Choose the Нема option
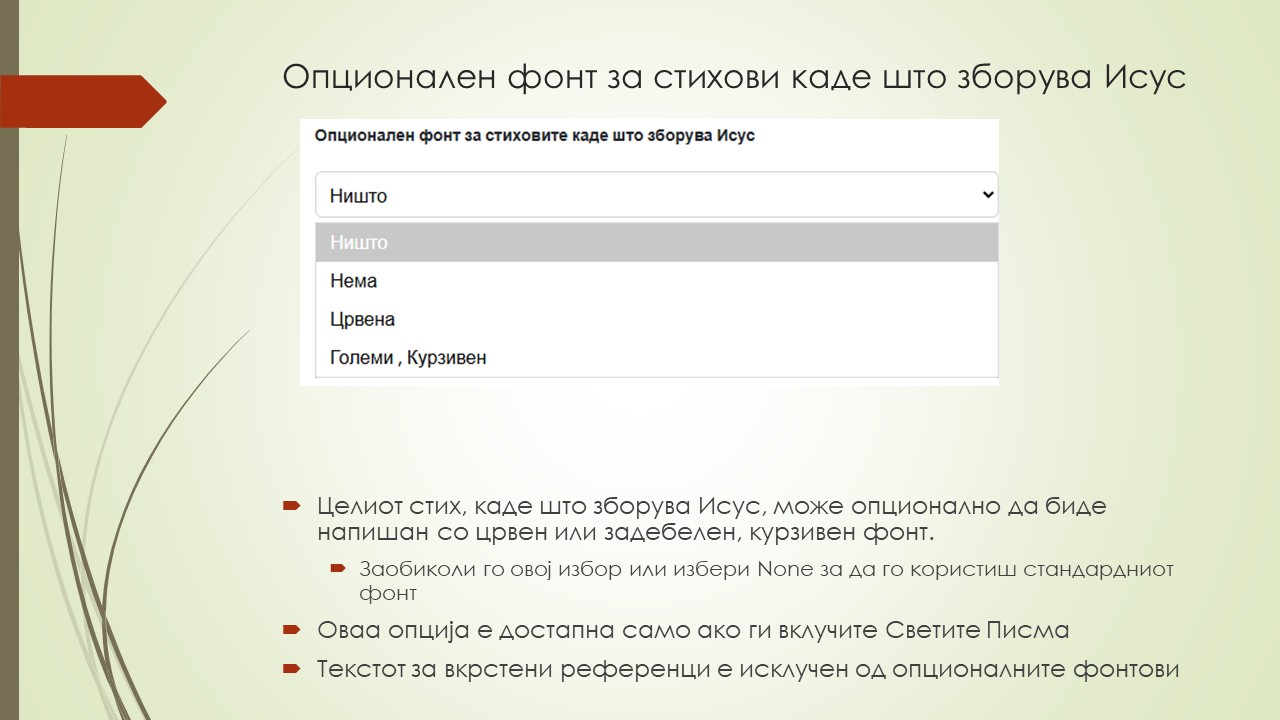Screen dimensions: 1280x720 pyautogui.click(x=656, y=281)
